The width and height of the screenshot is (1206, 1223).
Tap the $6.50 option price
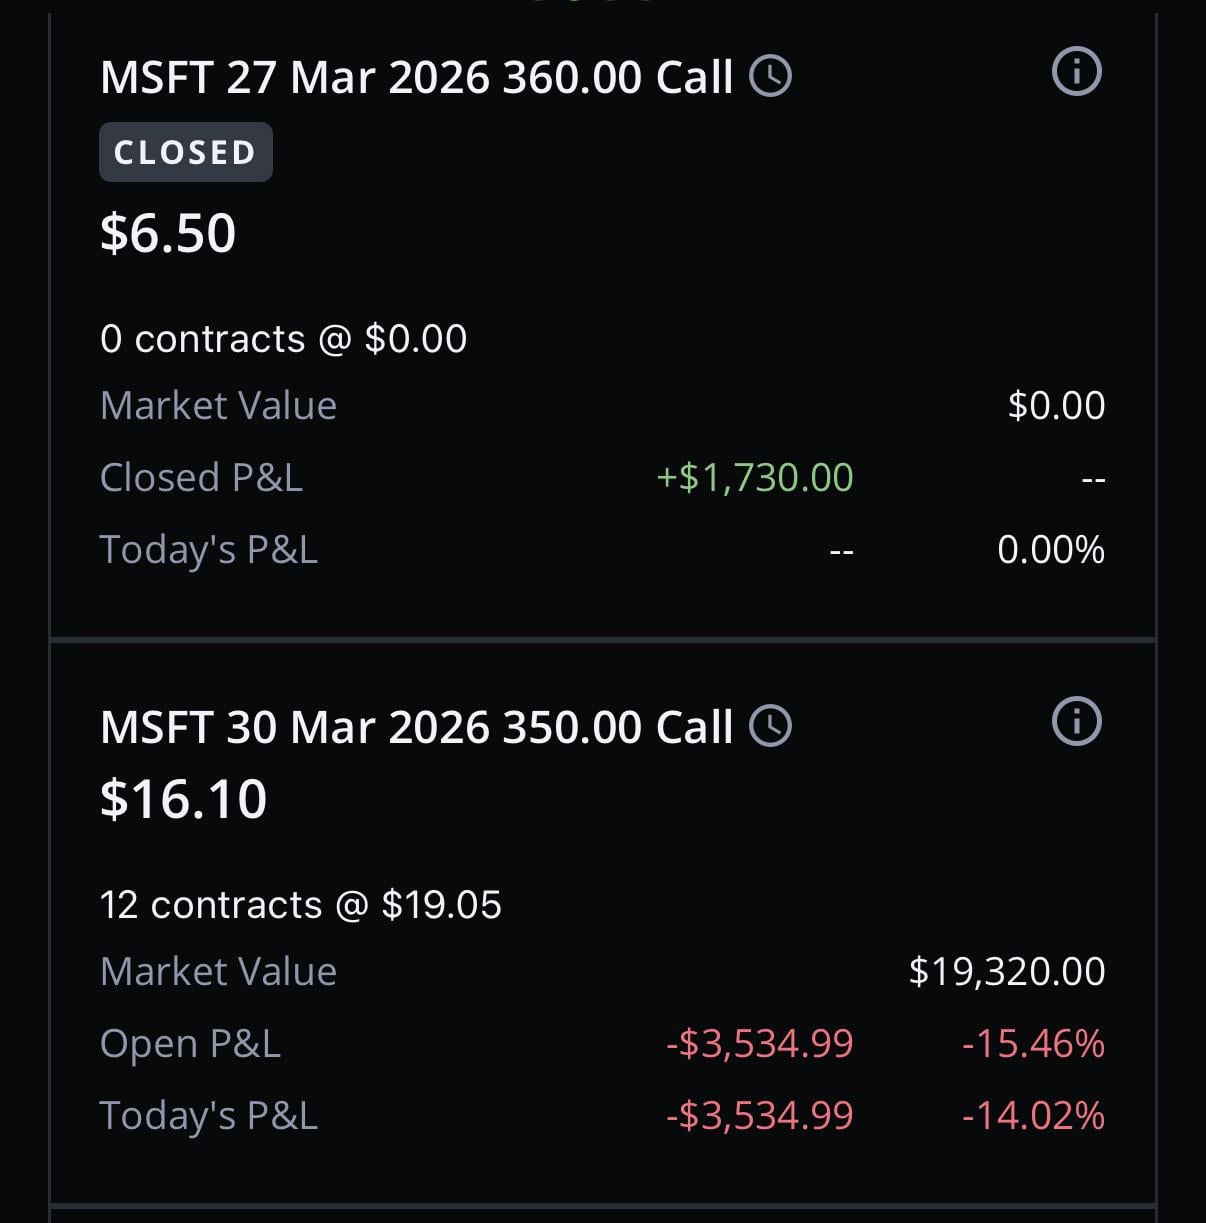coord(168,233)
